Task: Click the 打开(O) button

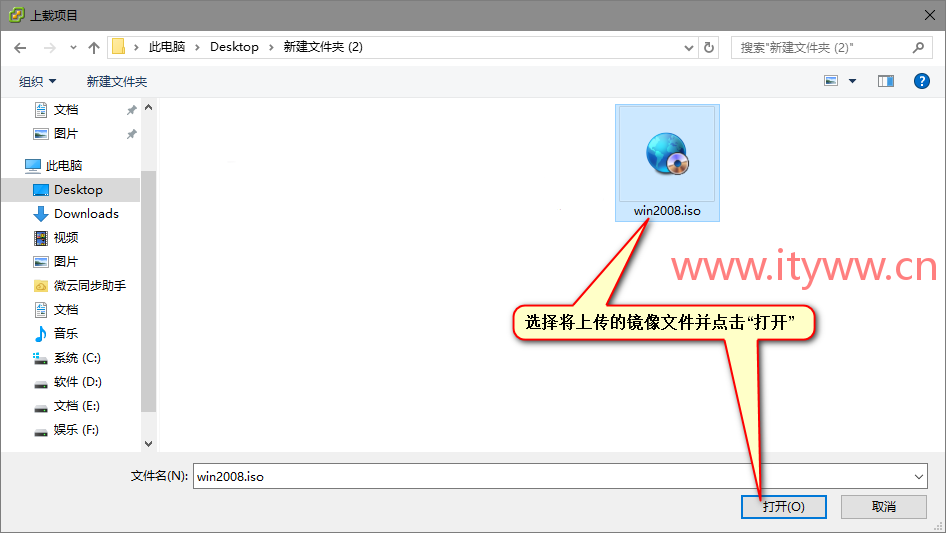Action: point(784,506)
